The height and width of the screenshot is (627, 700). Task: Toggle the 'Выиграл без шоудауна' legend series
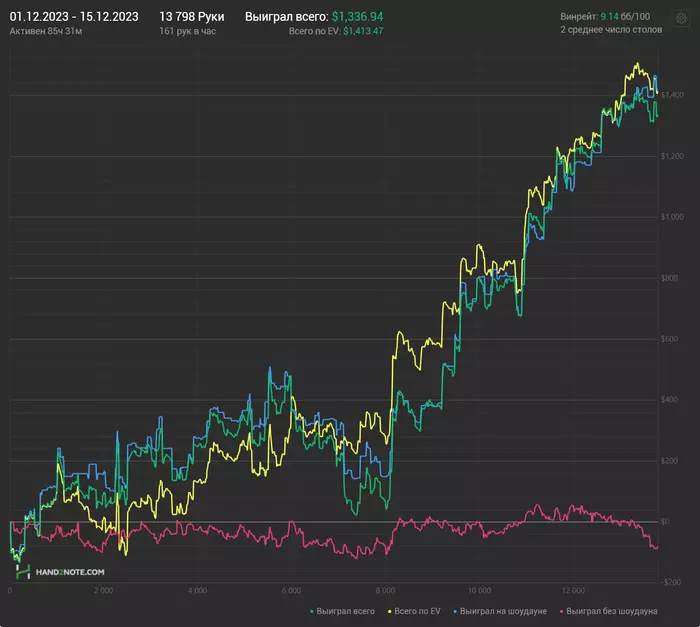click(x=608, y=611)
